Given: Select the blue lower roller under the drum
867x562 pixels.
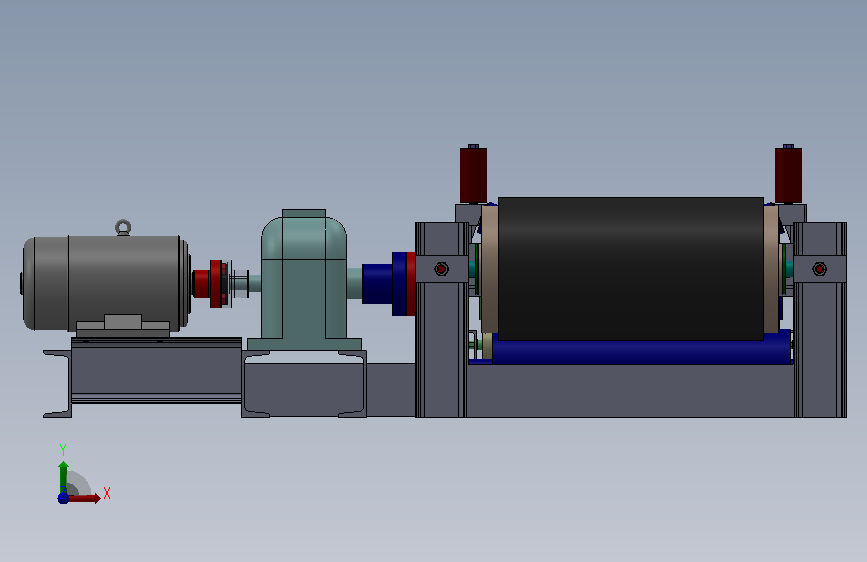Looking at the screenshot, I should (x=641, y=352).
